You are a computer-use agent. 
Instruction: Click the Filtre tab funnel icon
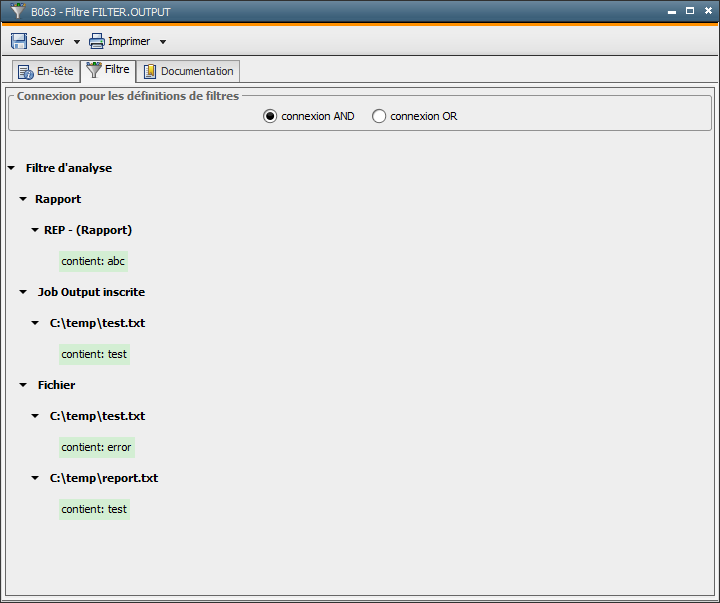[94, 70]
